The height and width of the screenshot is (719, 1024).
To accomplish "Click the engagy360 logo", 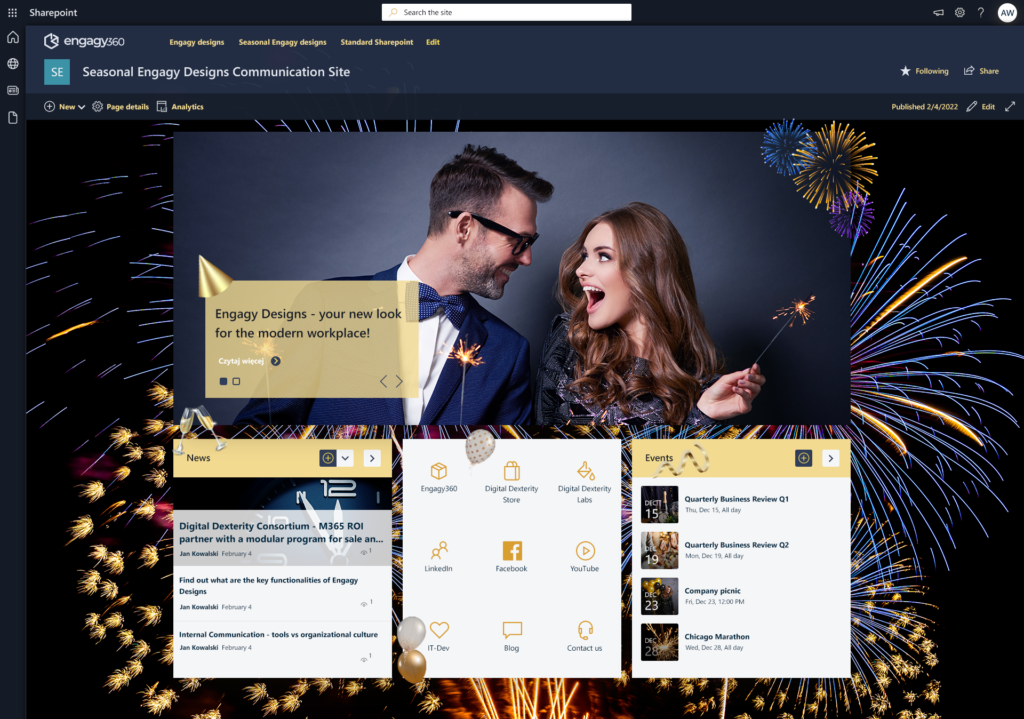I will click(x=84, y=41).
